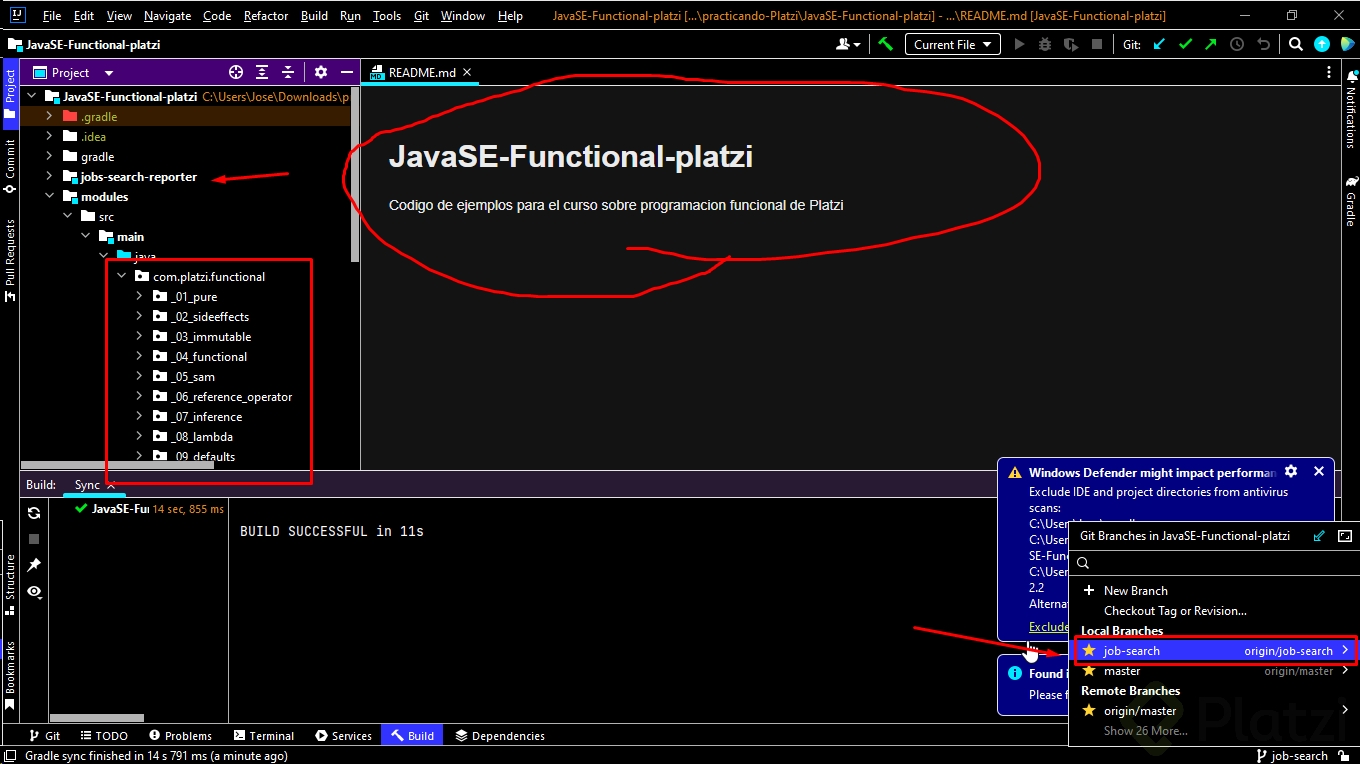Open the Navigate menu
The image size is (1360, 764).
[x=167, y=16]
